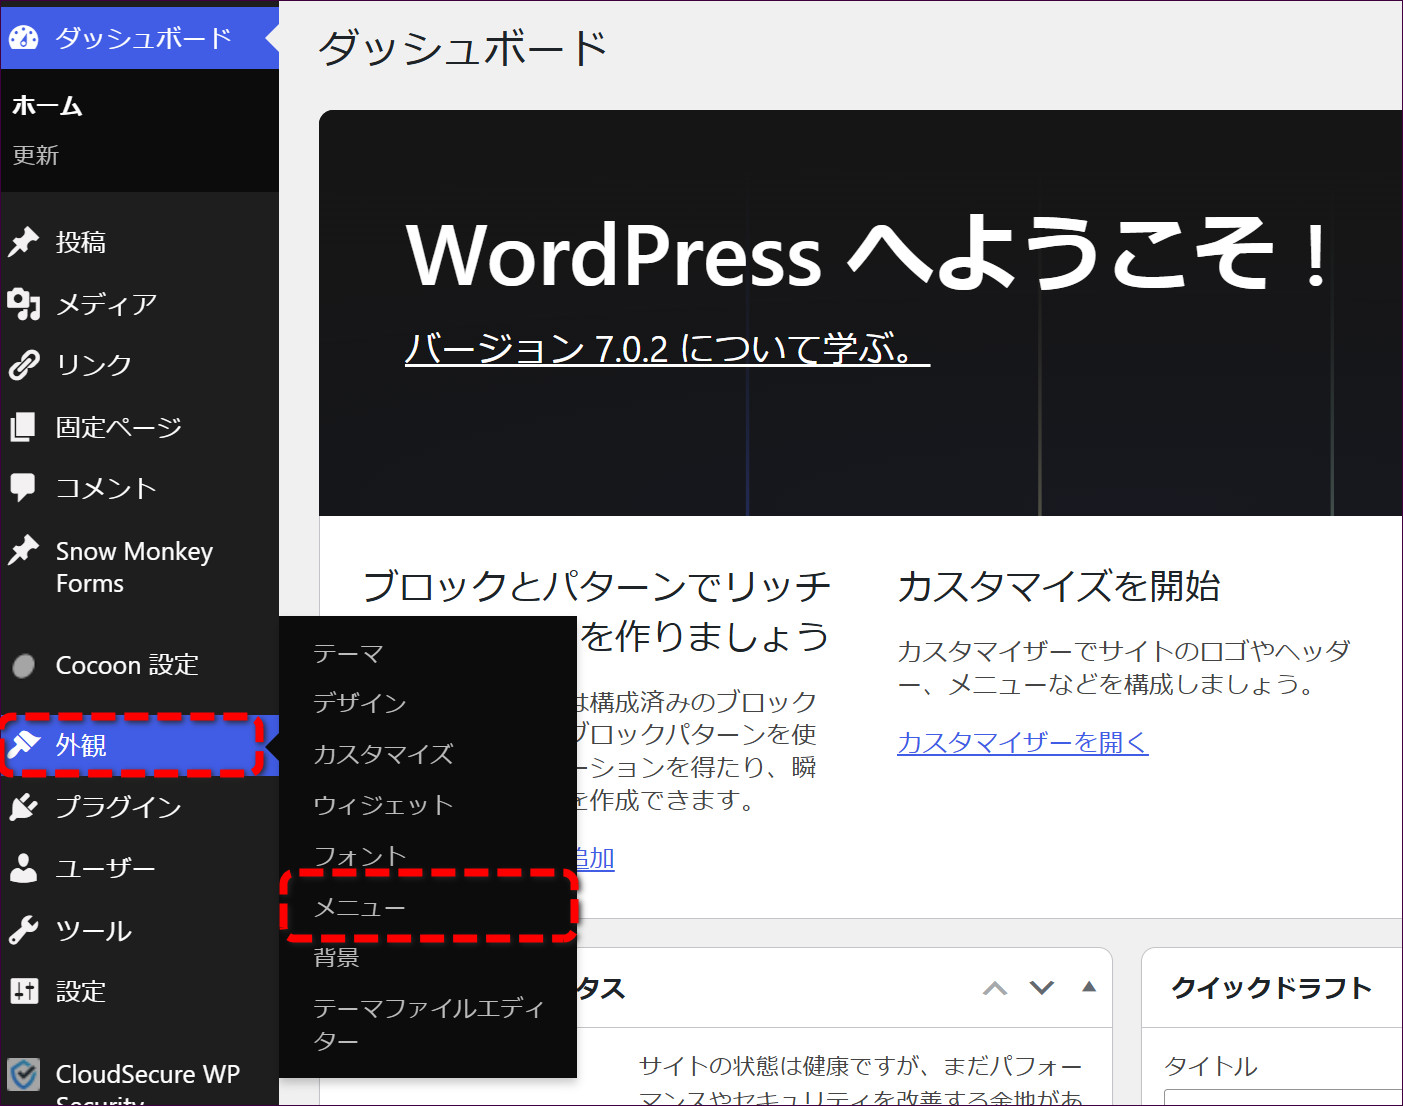Open the プラグイン menu
The width and height of the screenshot is (1403, 1106).
[139, 807]
